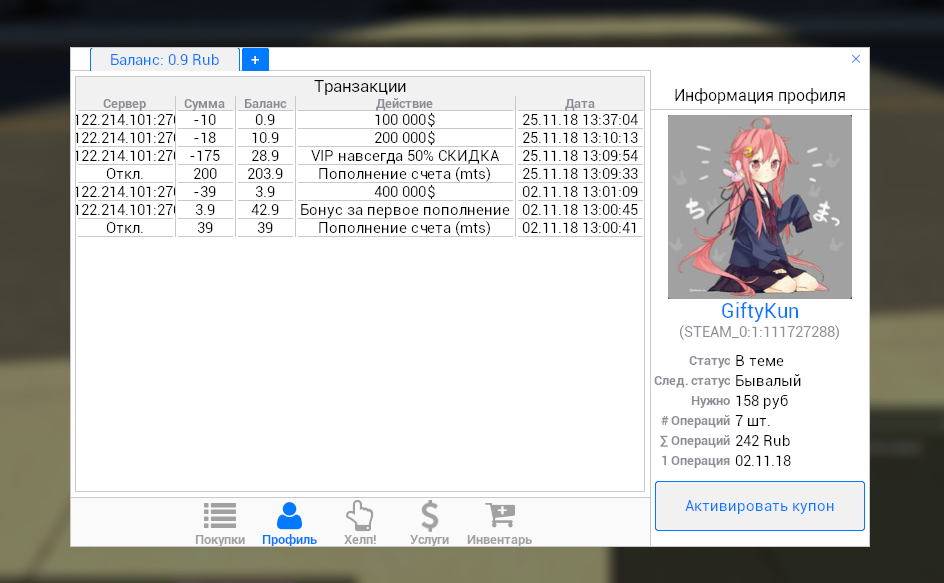
Task: Click the STEAM_0:1:111727288 ID text
Action: (x=760, y=332)
